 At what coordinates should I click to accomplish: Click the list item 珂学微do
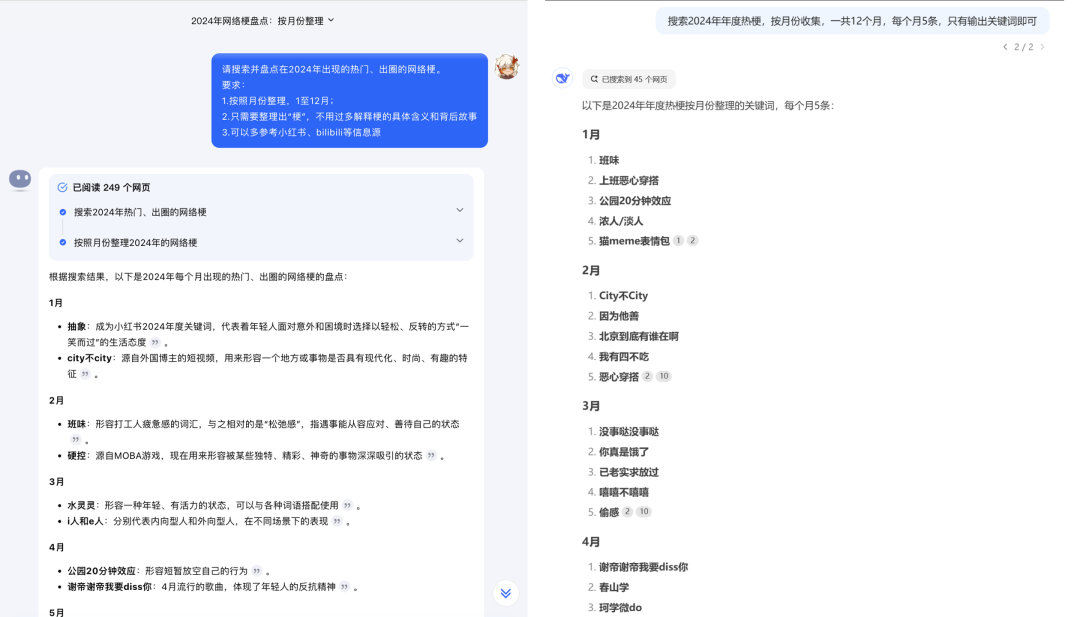coord(620,607)
